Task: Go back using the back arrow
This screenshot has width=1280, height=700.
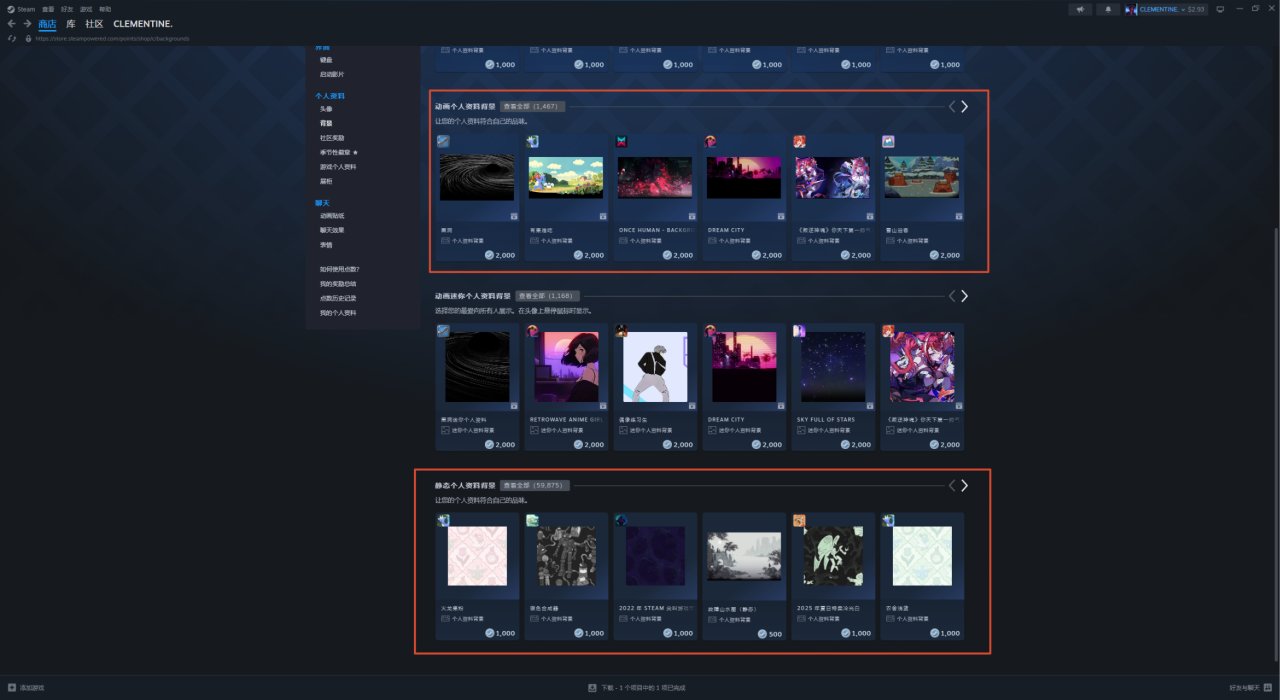Action: point(12,23)
